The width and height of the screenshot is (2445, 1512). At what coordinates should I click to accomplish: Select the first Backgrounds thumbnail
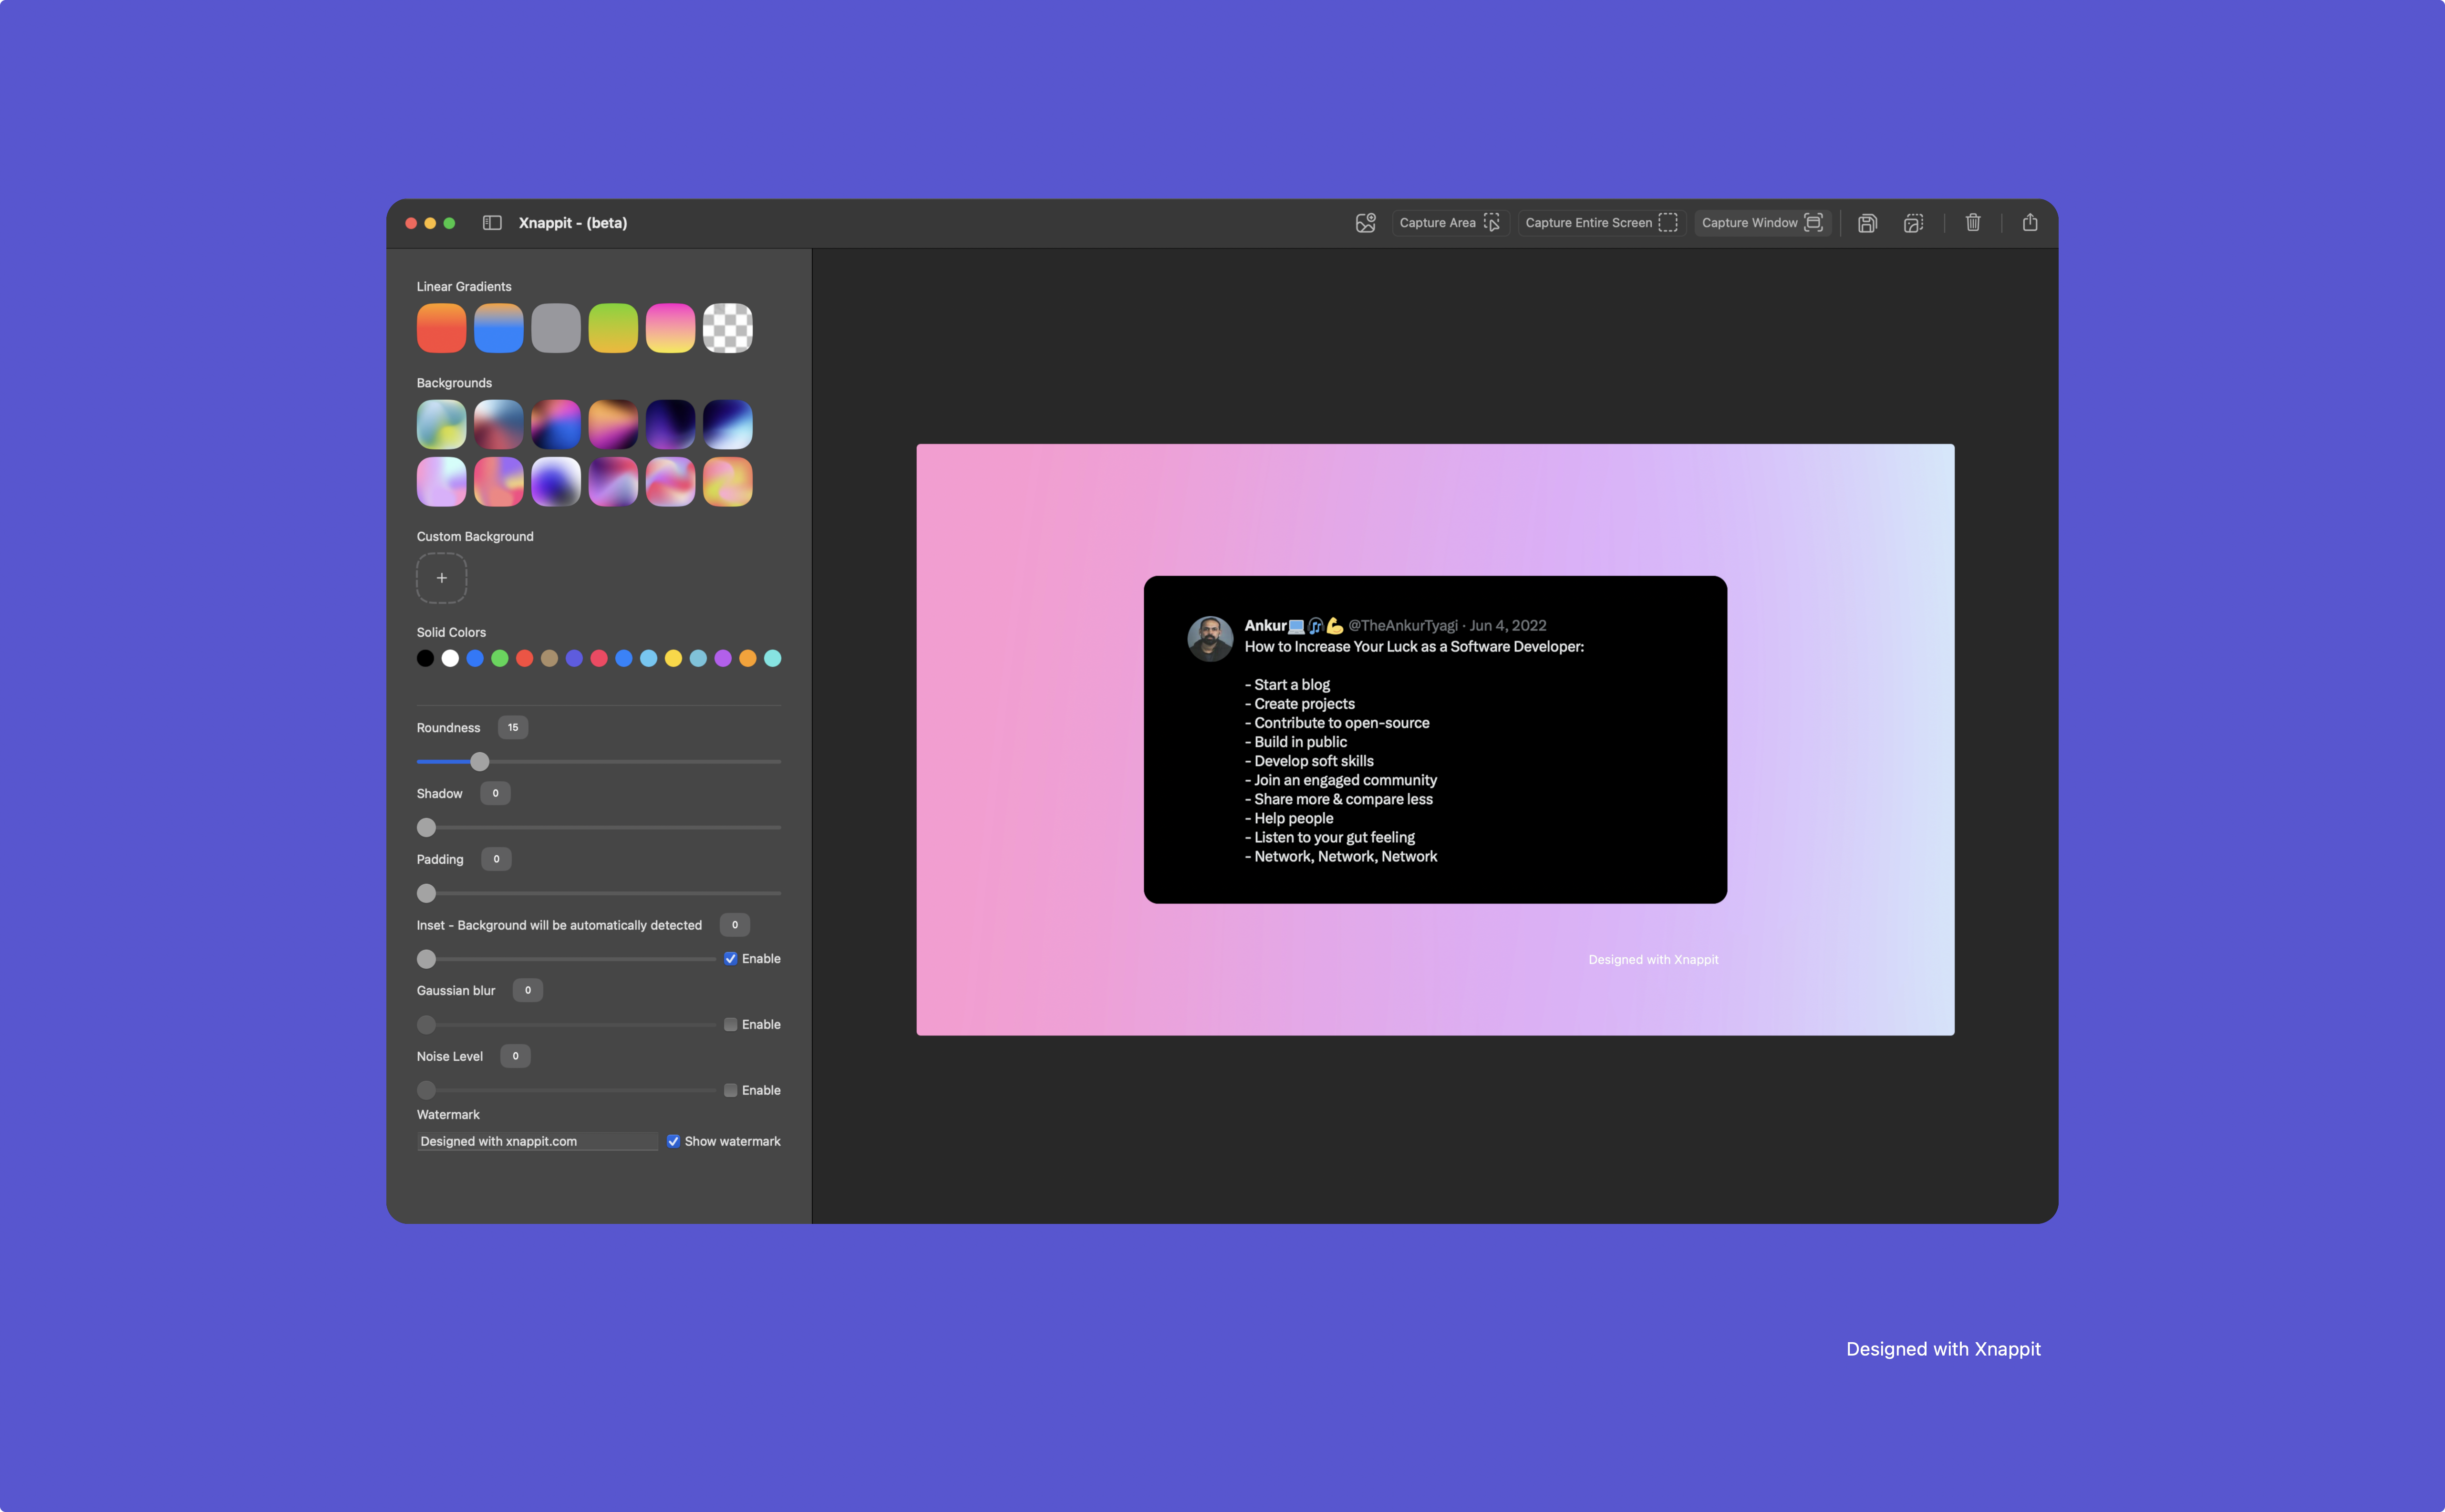tap(441, 424)
